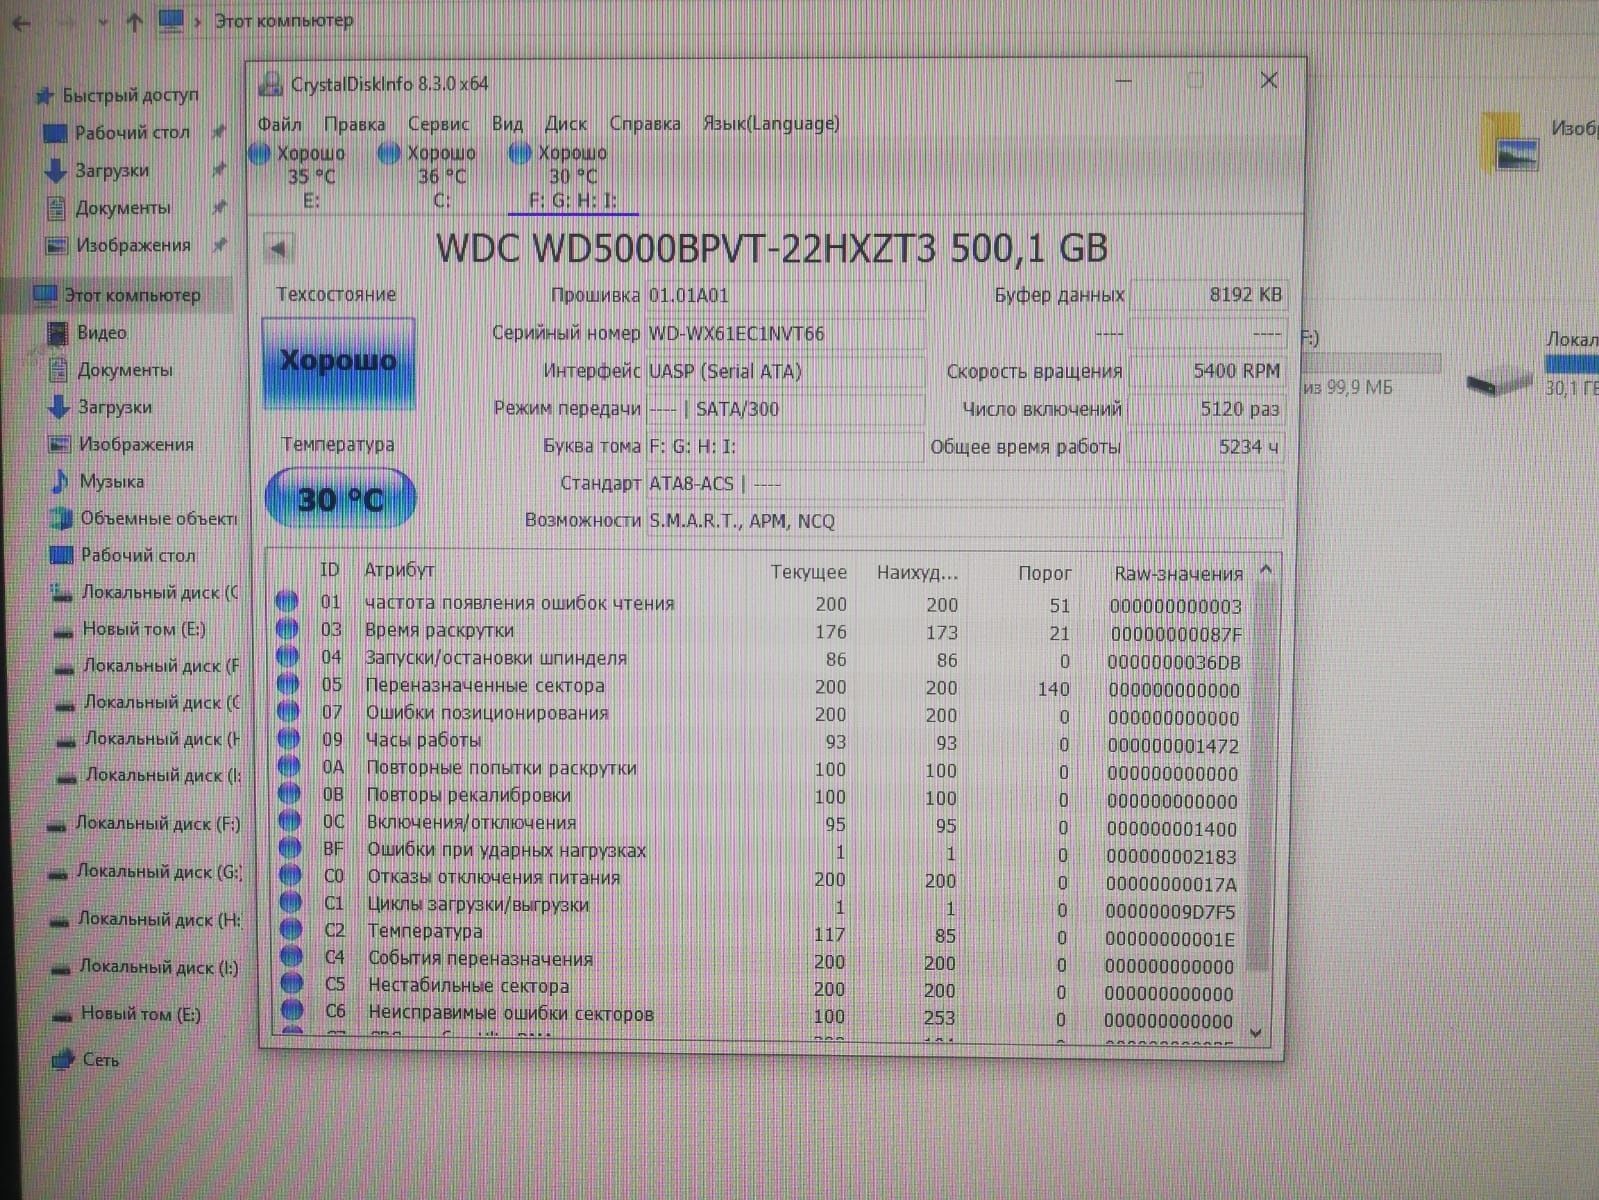Select row Ошибки позиционирования
The width and height of the screenshot is (1599, 1200).
pos(760,714)
